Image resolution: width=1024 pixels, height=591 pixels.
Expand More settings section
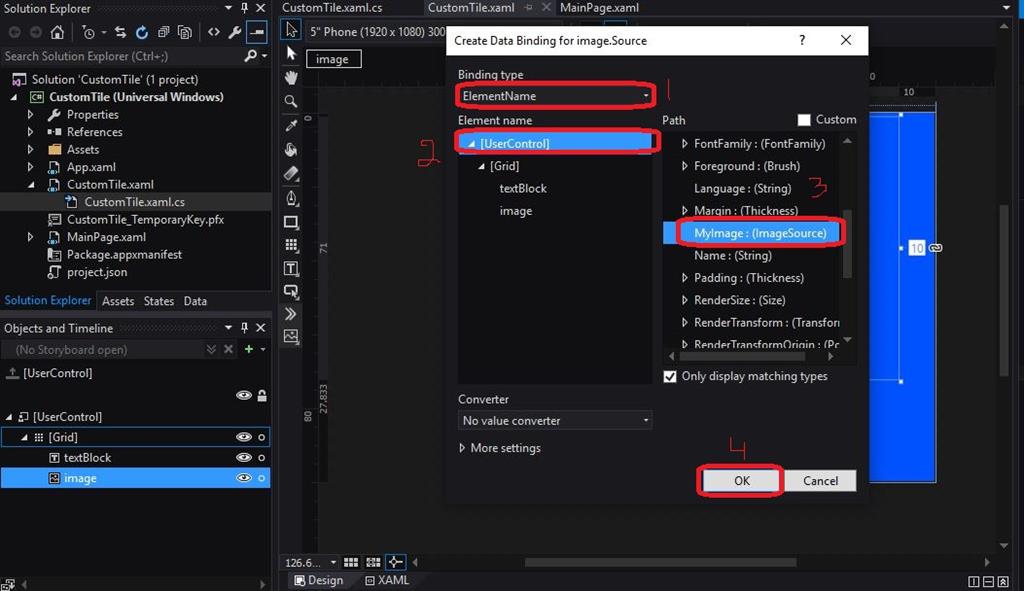[462, 448]
